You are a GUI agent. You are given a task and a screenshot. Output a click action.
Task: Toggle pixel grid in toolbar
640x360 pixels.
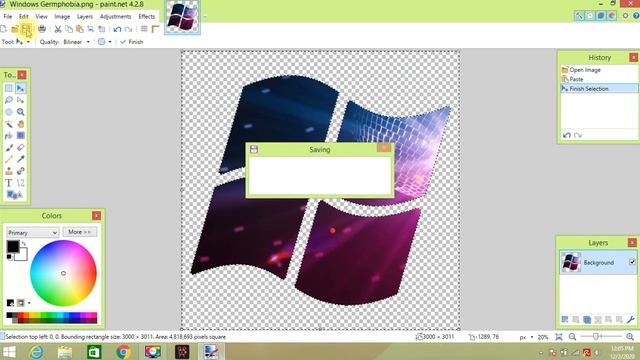point(144,29)
